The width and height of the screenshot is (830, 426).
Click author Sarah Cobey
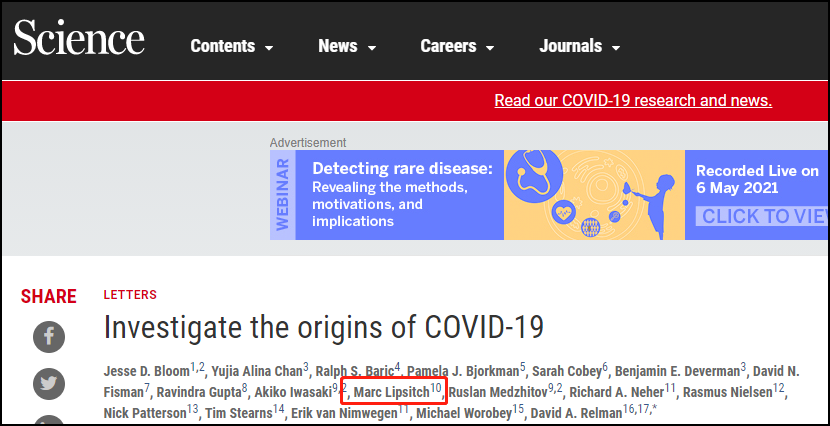click(566, 371)
